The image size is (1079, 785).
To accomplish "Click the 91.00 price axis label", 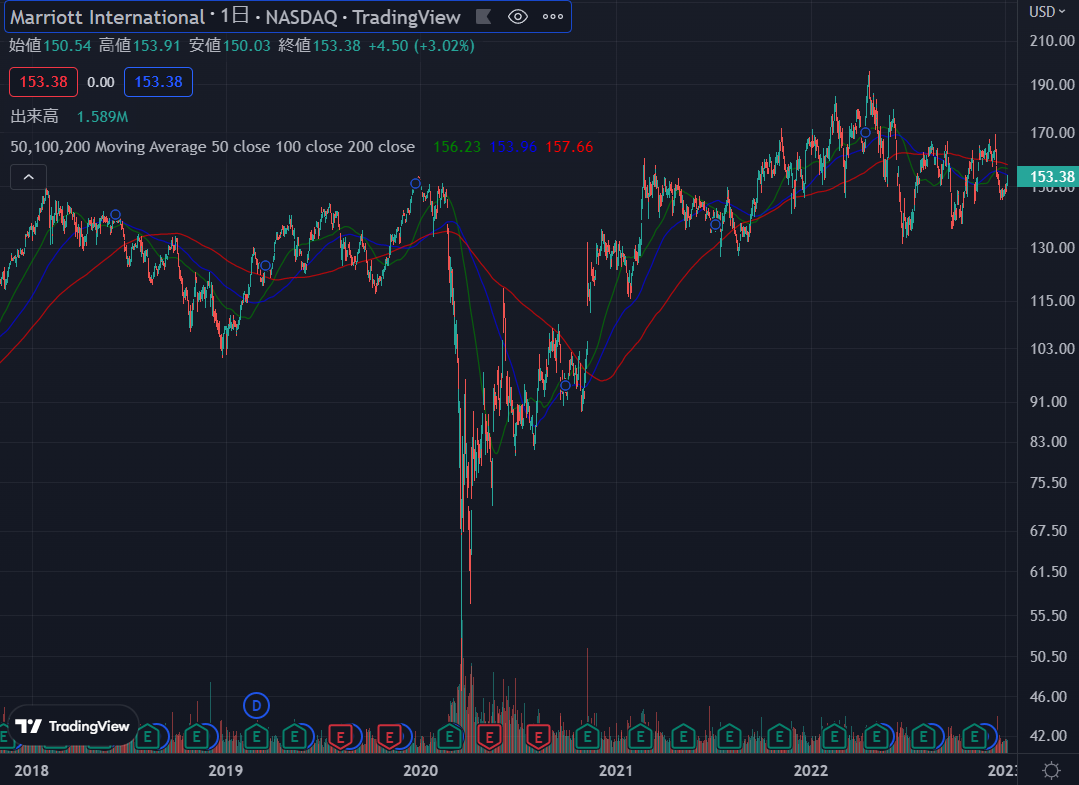I will [1049, 402].
